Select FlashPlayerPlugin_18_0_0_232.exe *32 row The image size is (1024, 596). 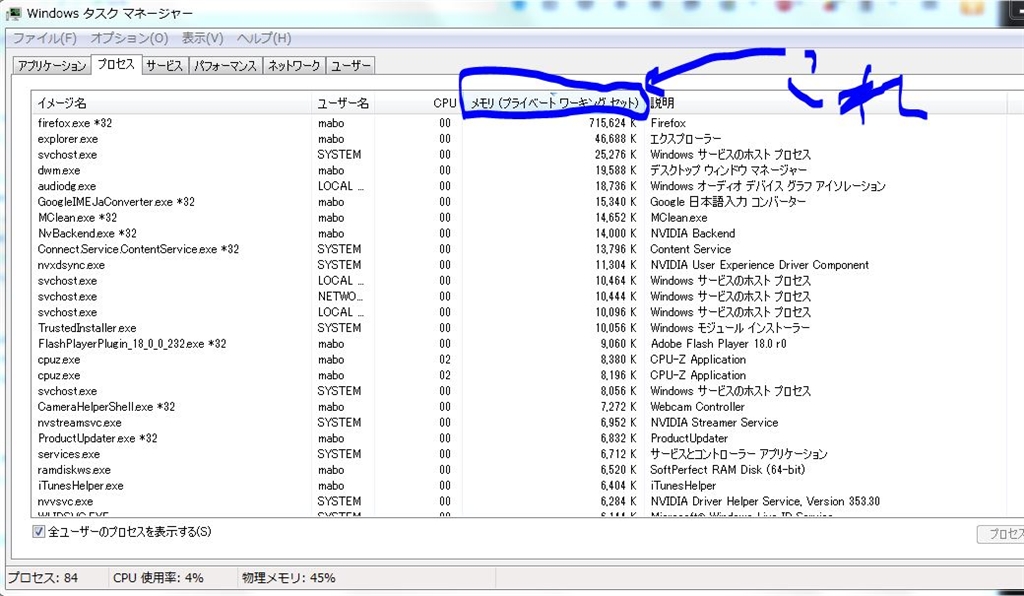click(x=519, y=343)
